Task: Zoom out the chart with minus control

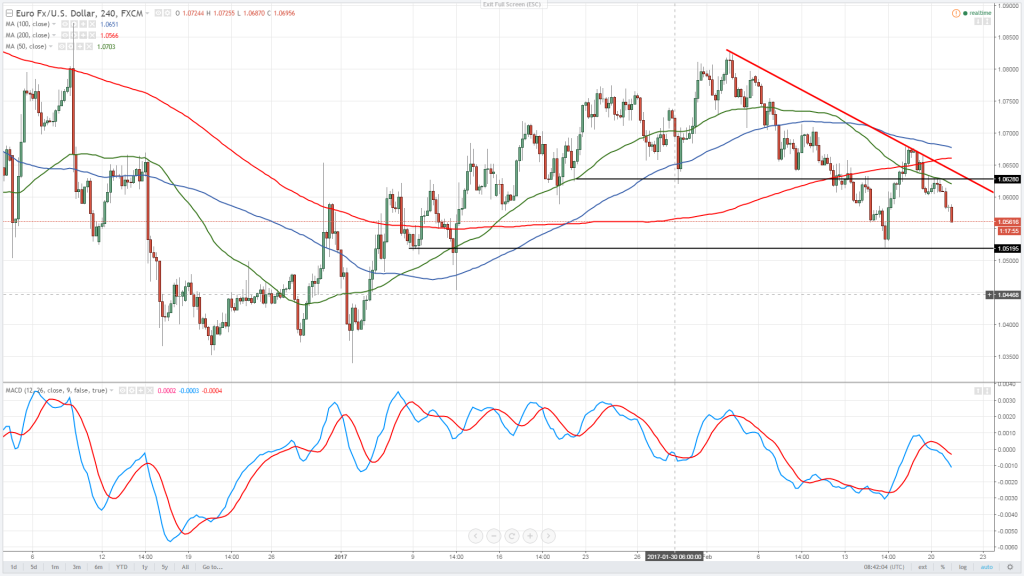Action: click(494, 536)
